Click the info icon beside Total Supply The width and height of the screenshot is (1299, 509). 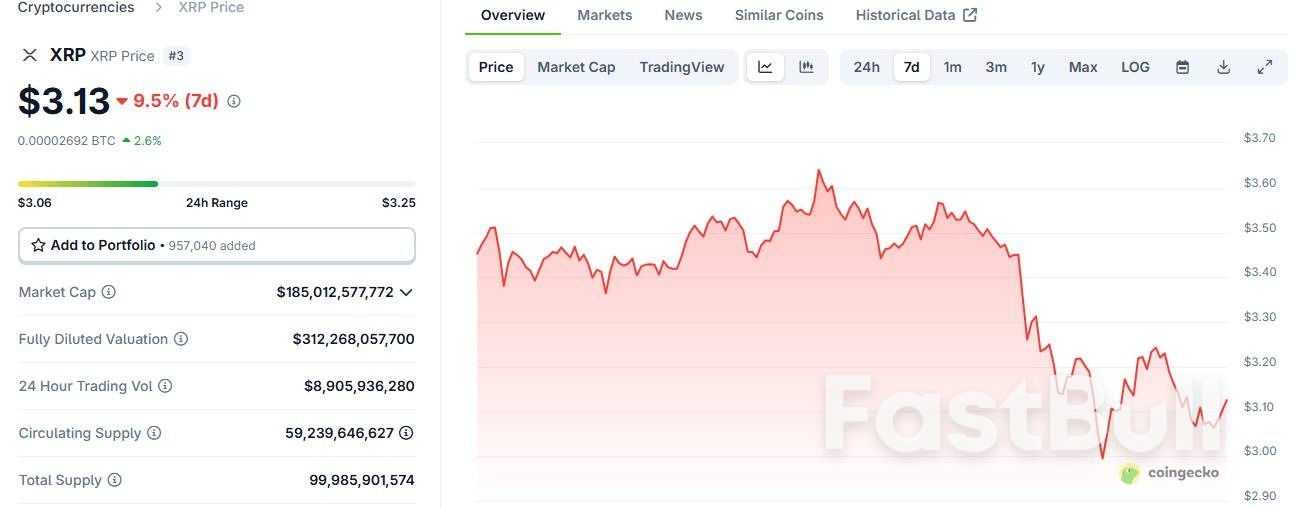click(115, 480)
